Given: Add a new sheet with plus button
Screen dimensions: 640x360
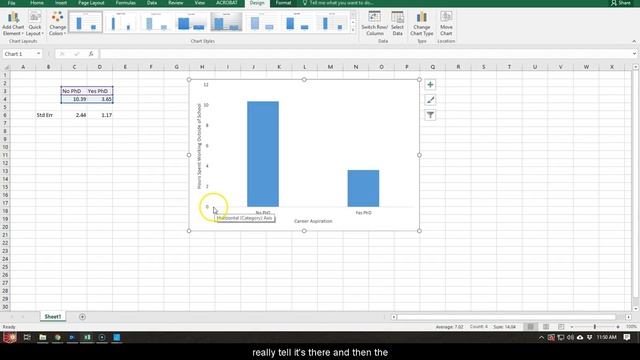Looking at the screenshot, I should (82, 317).
